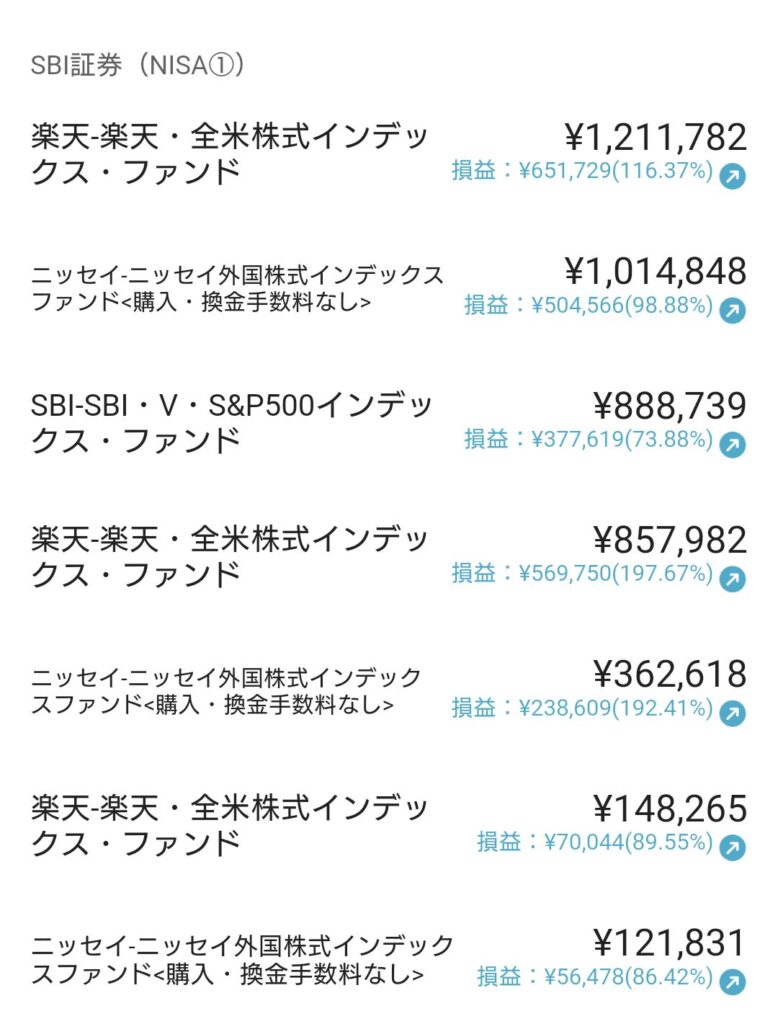Select the SBI証券（NISA①）account header
This screenshot has height=1024, width=778.
click(x=138, y=65)
